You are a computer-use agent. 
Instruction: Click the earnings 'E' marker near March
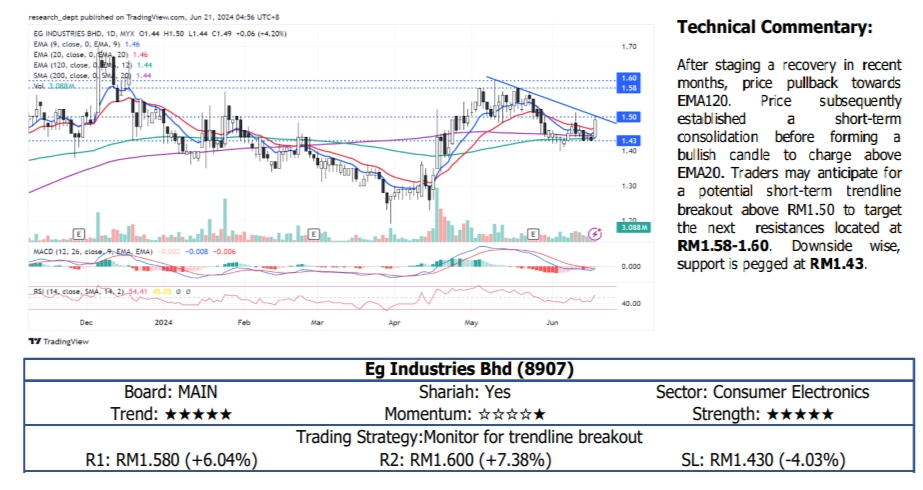(x=314, y=233)
